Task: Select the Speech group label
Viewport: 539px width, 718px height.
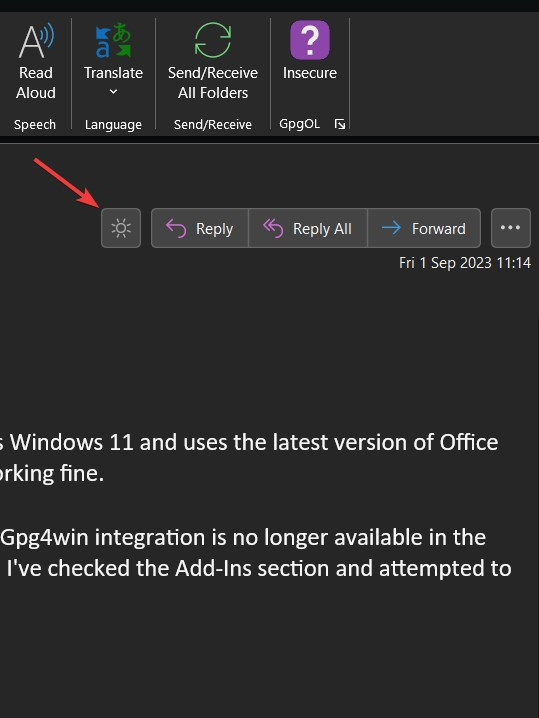Action: pos(35,125)
